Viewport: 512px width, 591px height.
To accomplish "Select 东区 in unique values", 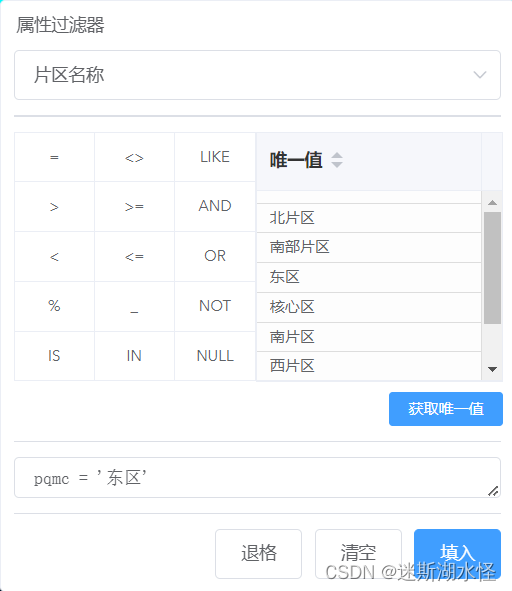I will 369,277.
